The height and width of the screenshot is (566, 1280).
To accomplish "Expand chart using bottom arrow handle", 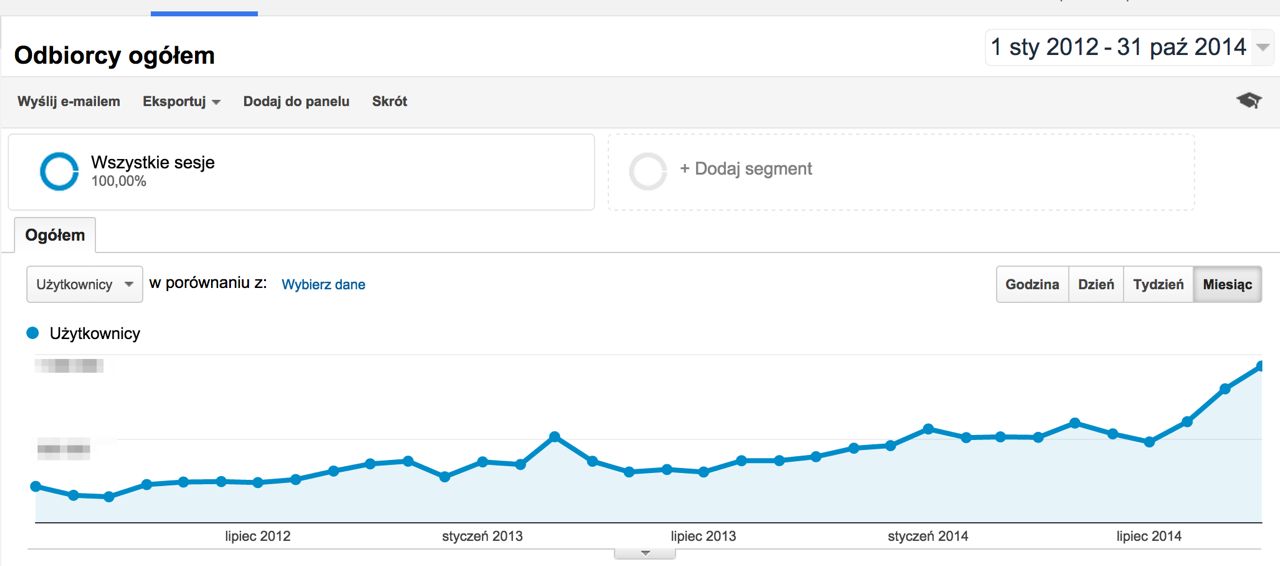I will pyautogui.click(x=645, y=552).
